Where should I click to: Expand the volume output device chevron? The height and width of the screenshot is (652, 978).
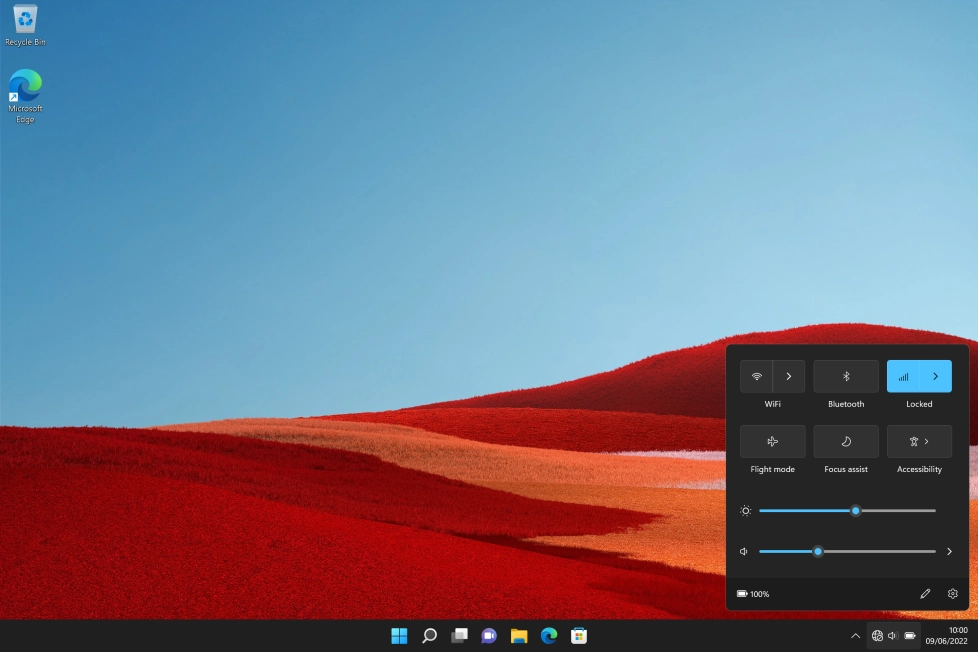tap(949, 552)
